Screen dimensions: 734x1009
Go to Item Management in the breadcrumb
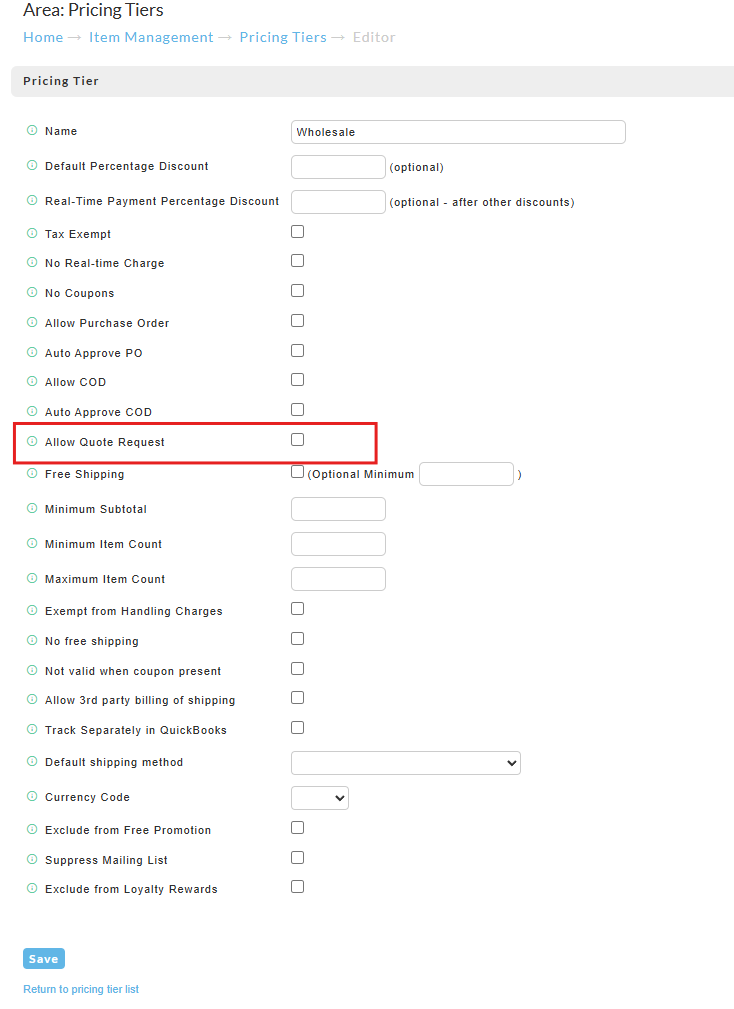[x=151, y=37]
